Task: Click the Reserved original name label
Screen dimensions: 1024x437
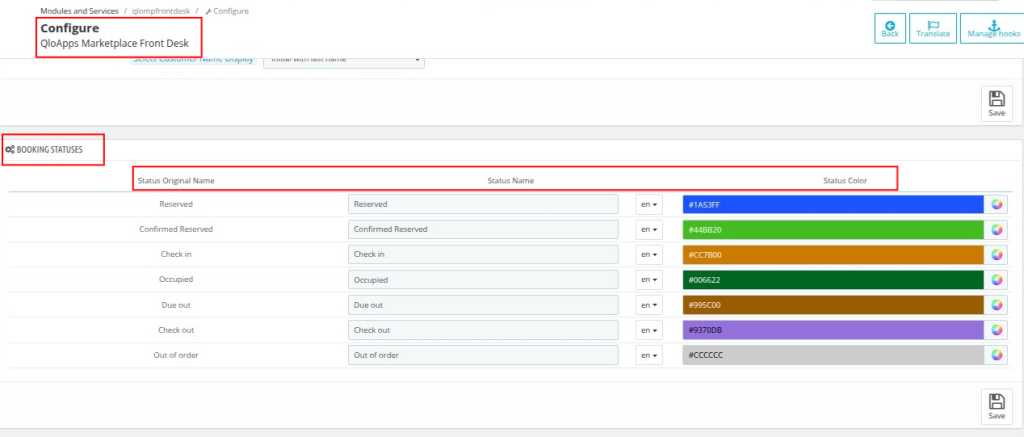Action: 176,204
